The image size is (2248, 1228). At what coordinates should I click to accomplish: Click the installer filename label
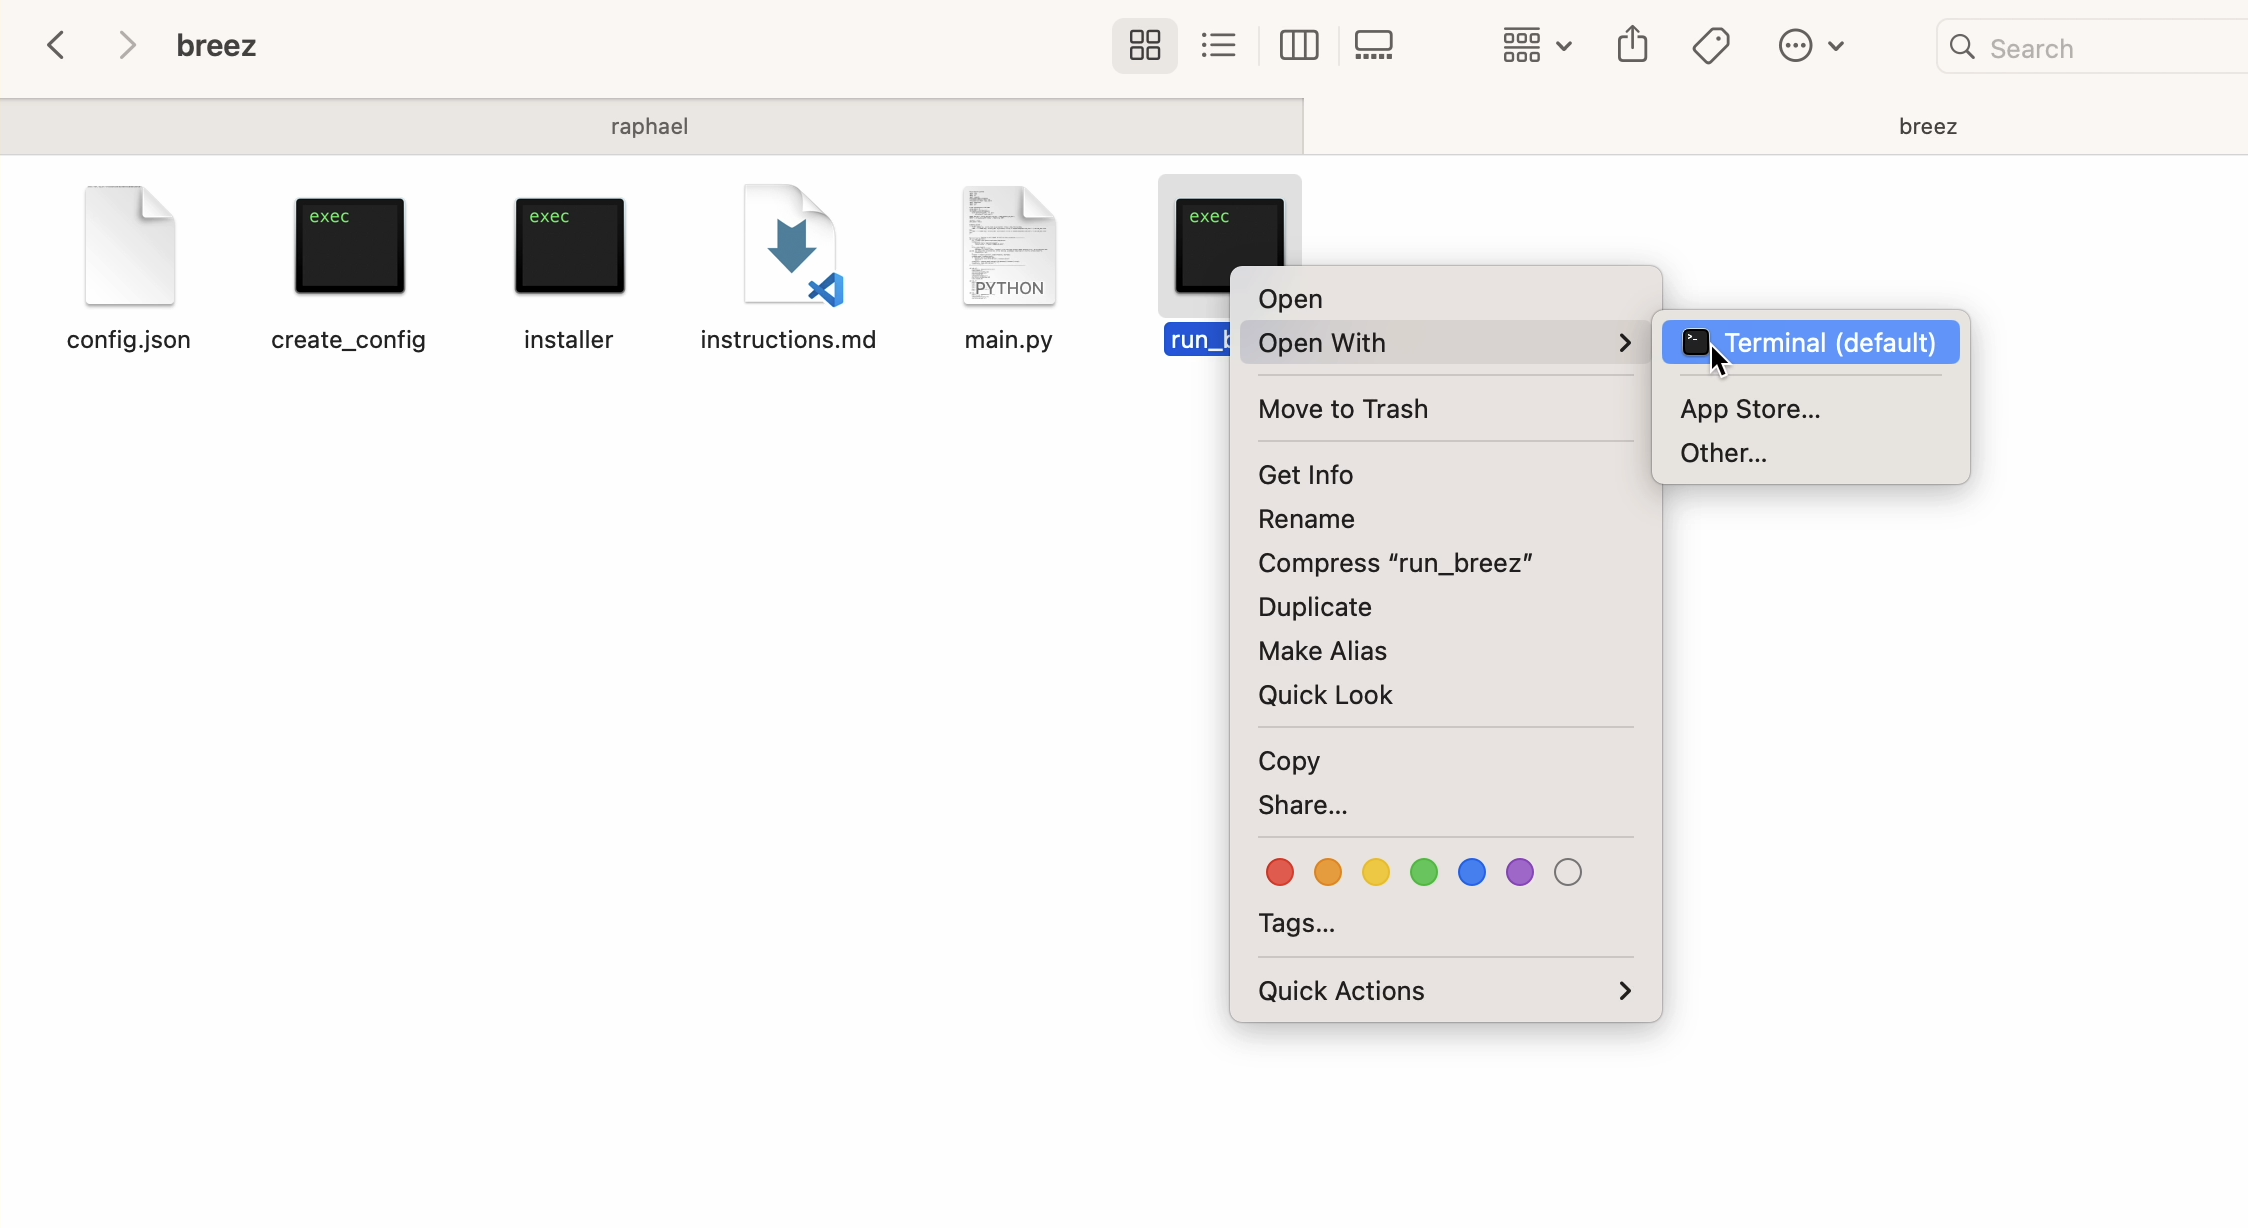(569, 340)
